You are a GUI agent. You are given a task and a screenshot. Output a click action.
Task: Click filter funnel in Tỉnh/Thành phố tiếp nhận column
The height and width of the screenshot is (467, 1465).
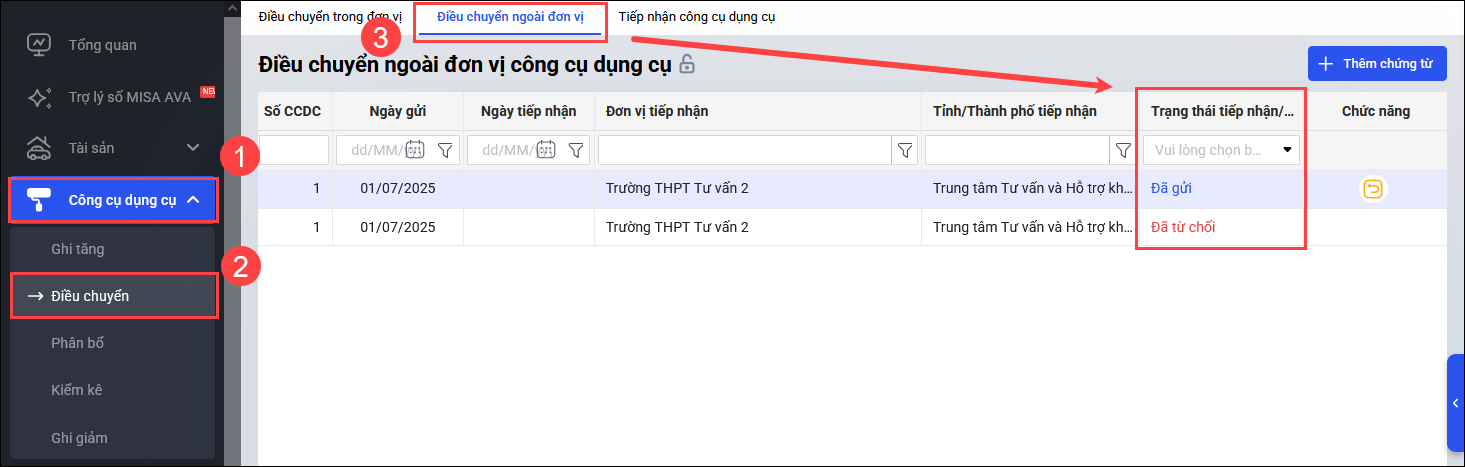pos(1122,150)
